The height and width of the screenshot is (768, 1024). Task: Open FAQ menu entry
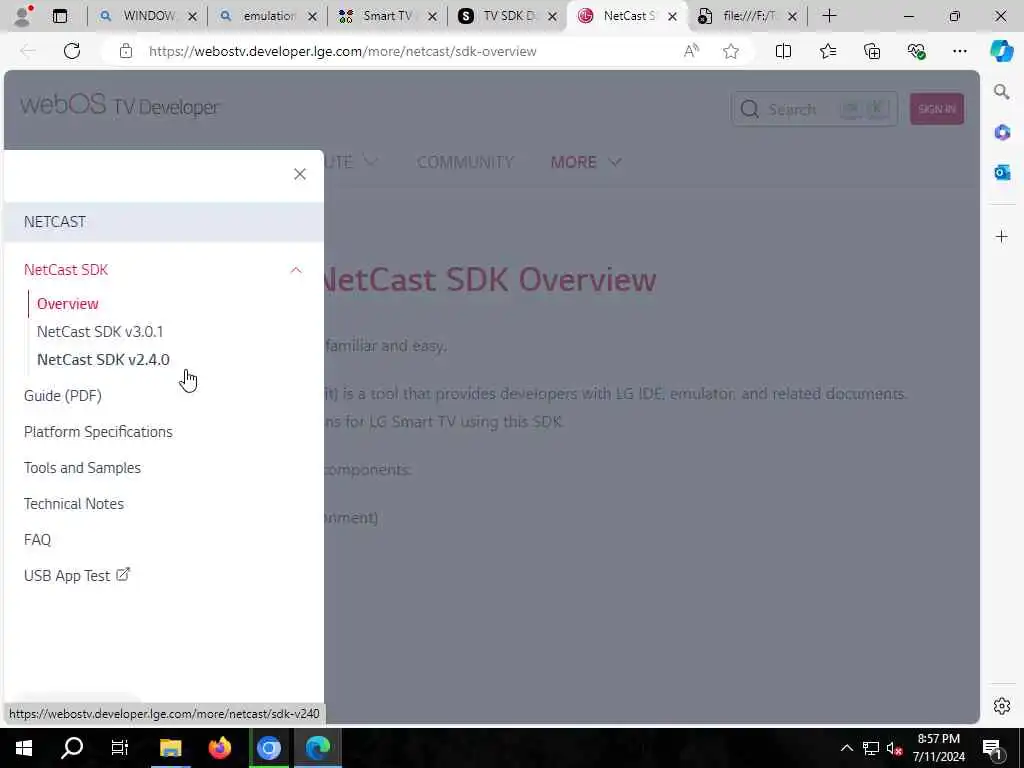coord(37,539)
